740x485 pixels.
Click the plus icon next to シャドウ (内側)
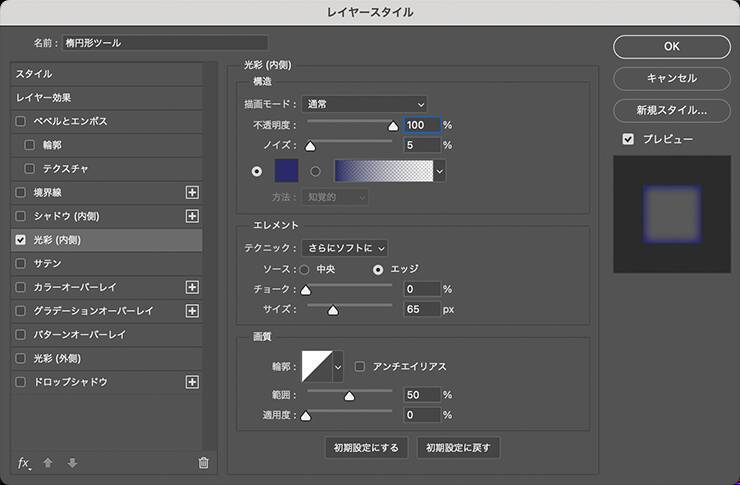tap(193, 216)
